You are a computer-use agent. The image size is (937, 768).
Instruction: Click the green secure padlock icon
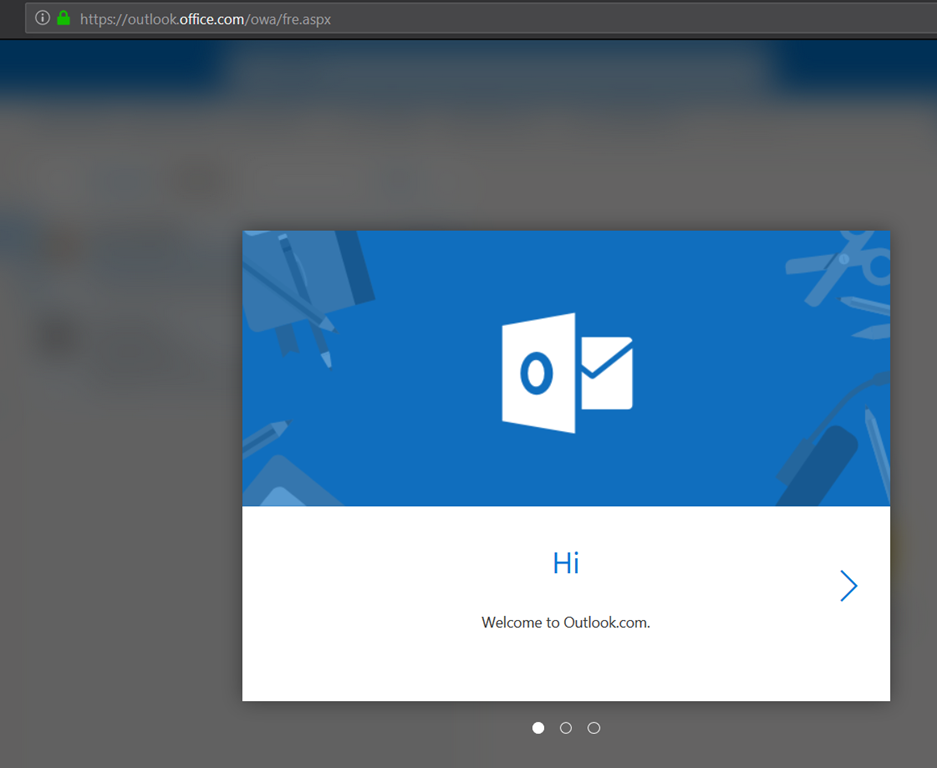click(63, 18)
